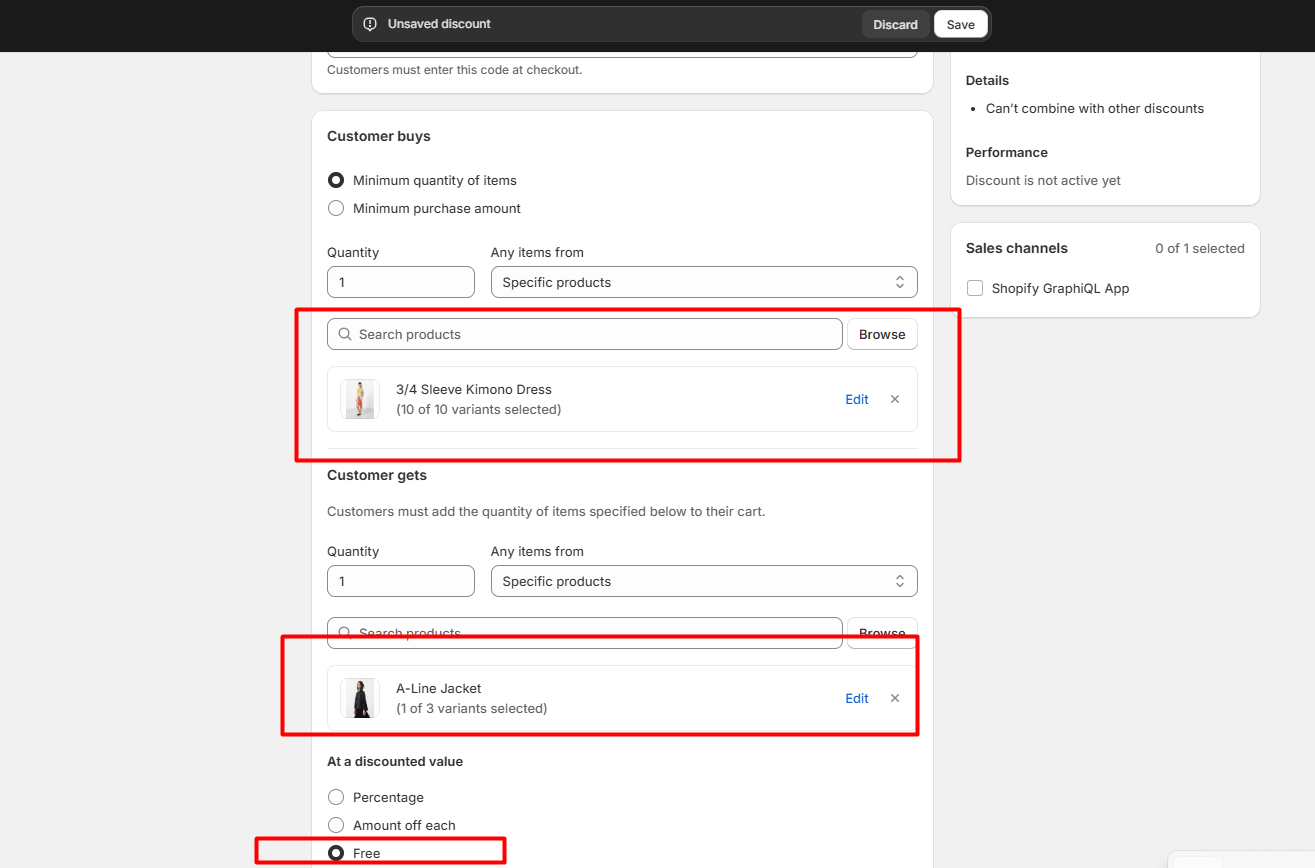Save the unsaved discount
1315x868 pixels.
pyautogui.click(x=960, y=25)
